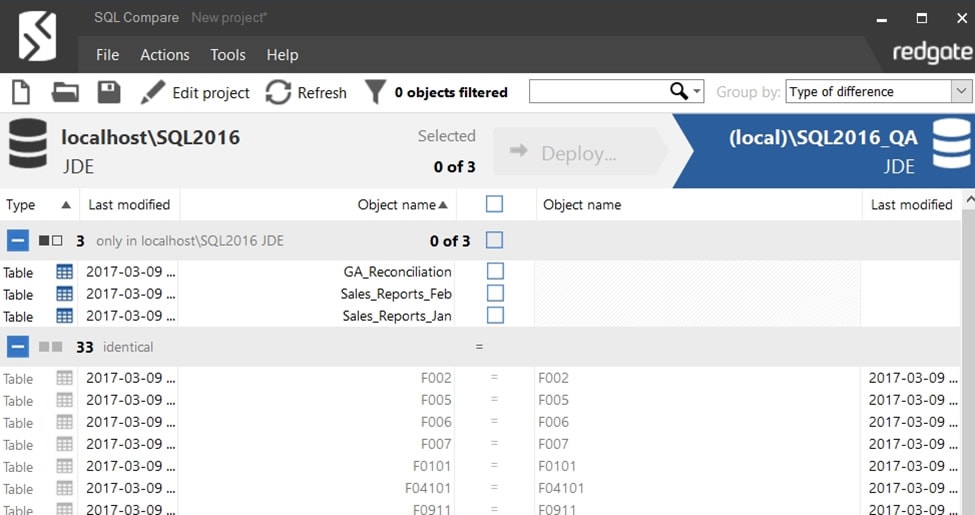Click the Edit project label
The image size is (975, 515).
click(x=211, y=93)
